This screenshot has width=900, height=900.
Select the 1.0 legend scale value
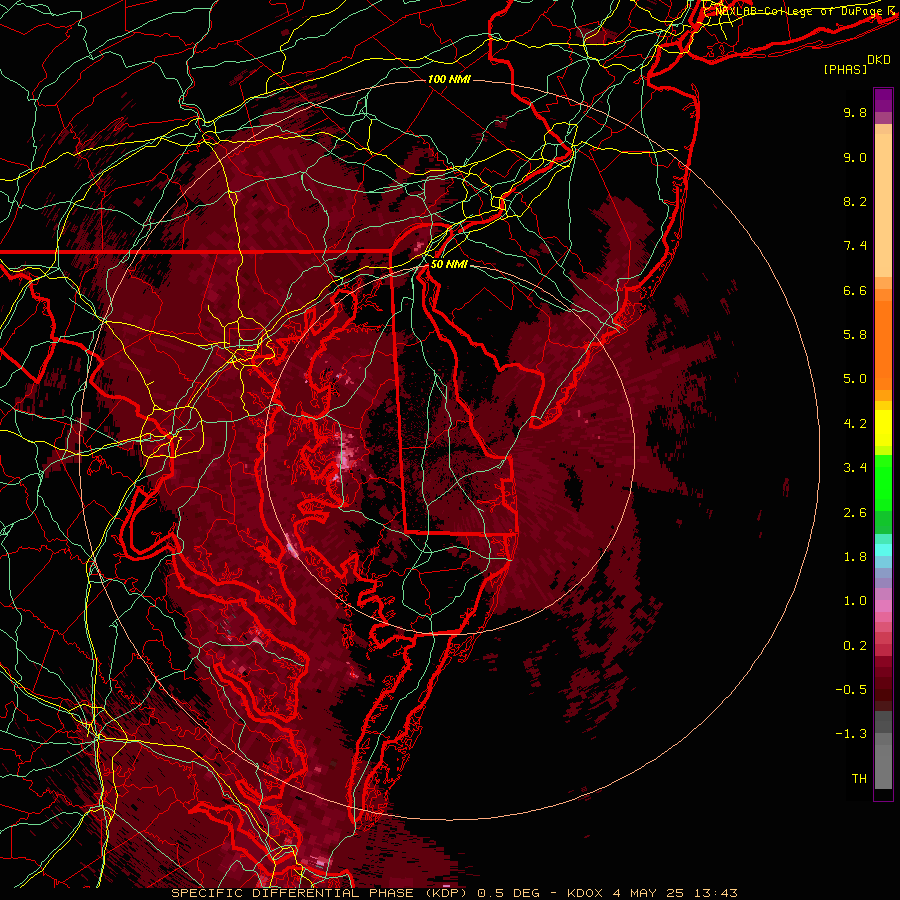[x=855, y=601]
